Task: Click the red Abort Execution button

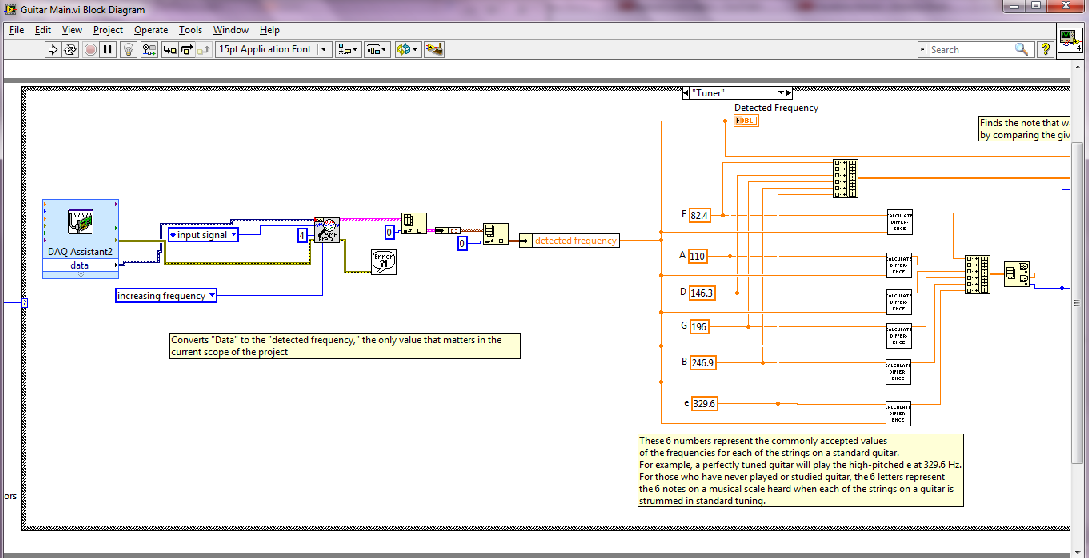Action: [x=90, y=49]
